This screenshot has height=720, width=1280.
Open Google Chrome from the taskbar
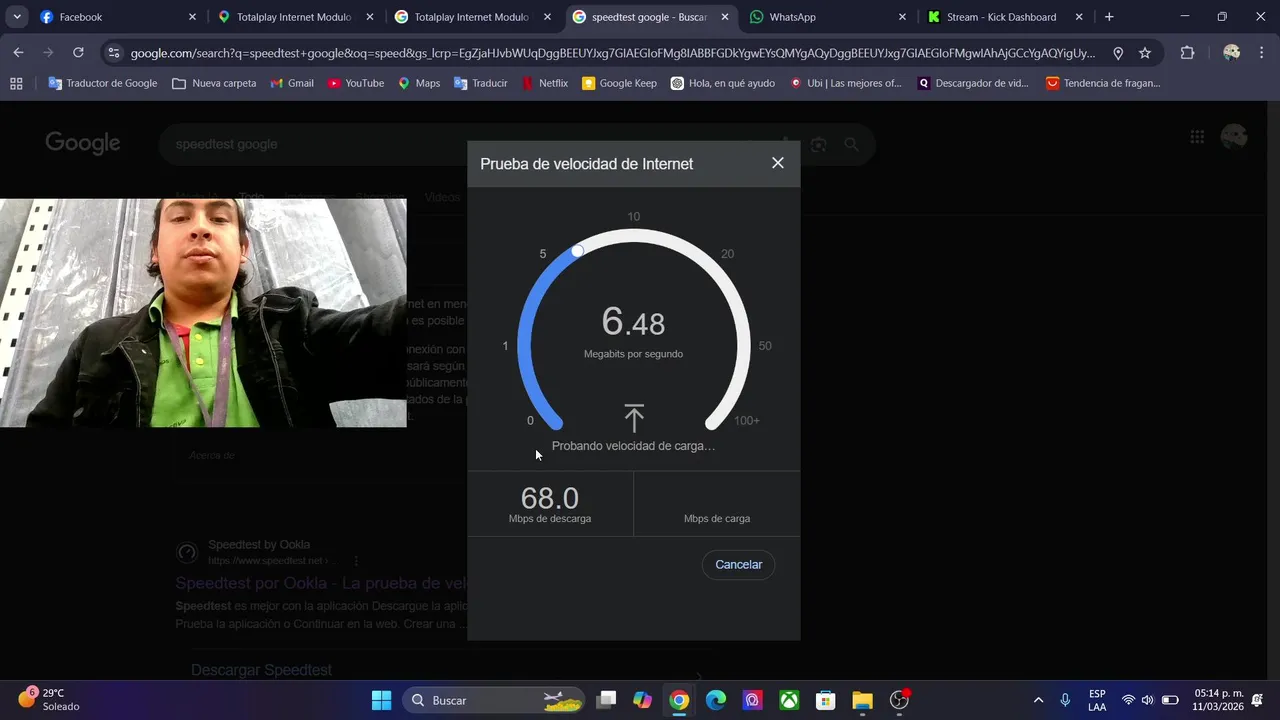pos(679,700)
